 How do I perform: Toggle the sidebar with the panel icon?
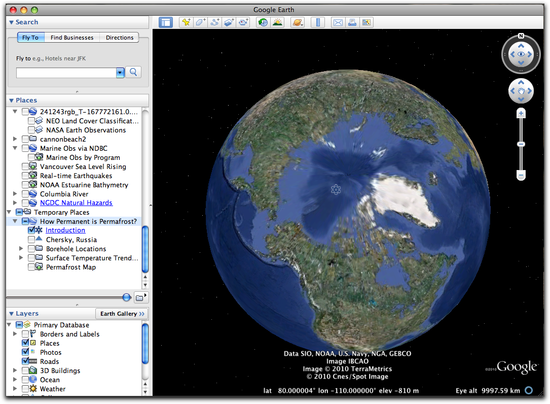166,23
